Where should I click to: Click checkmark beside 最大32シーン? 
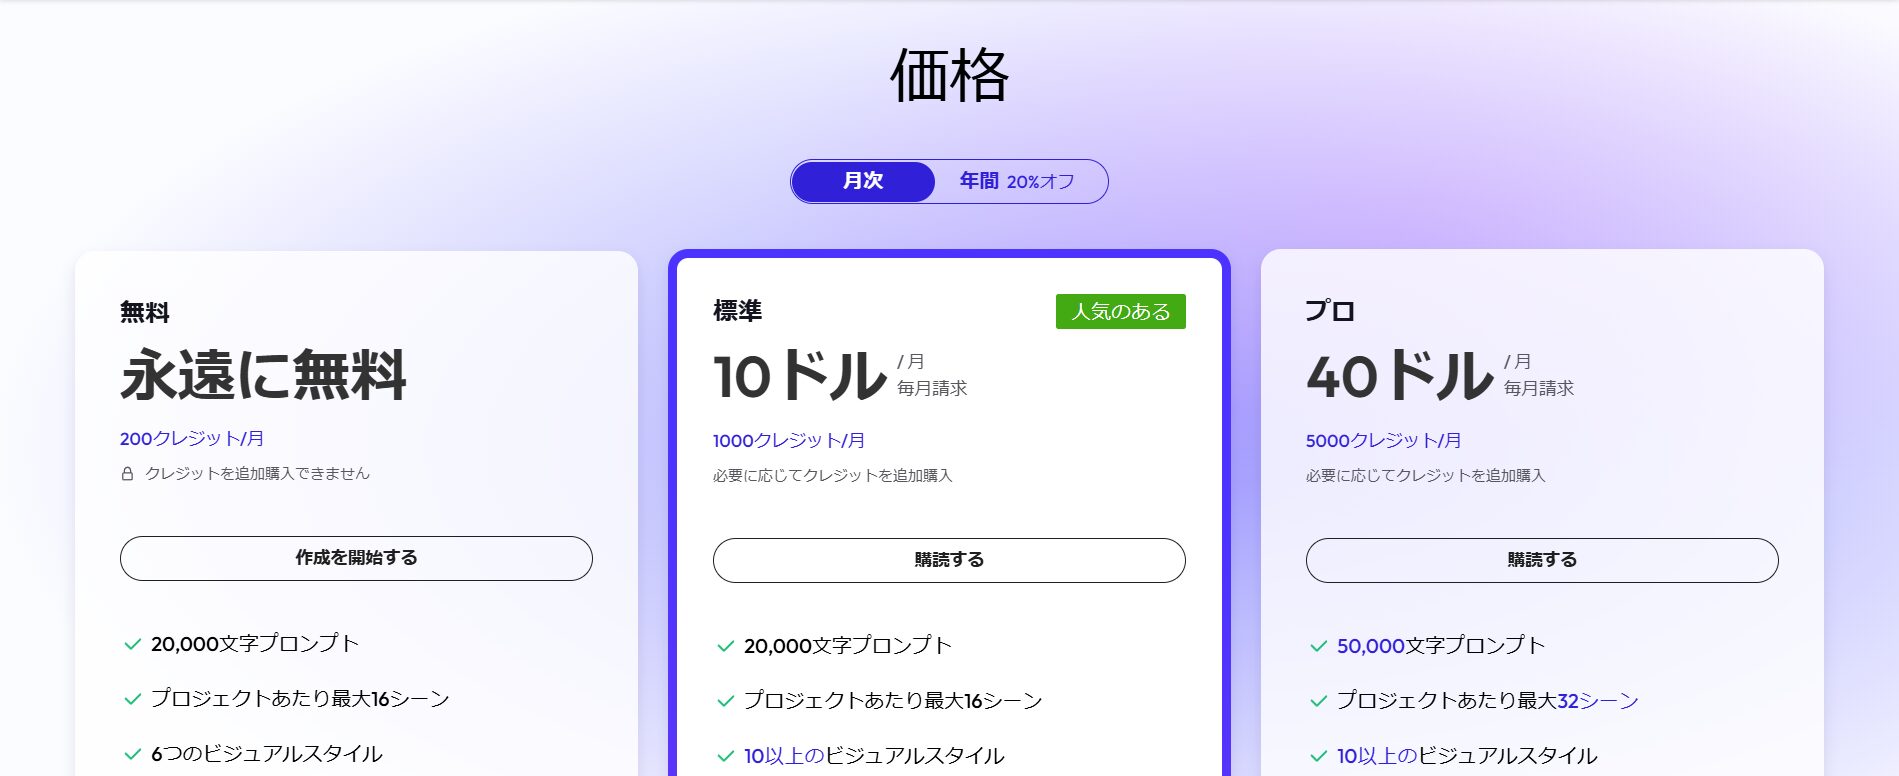pyautogui.click(x=1318, y=701)
